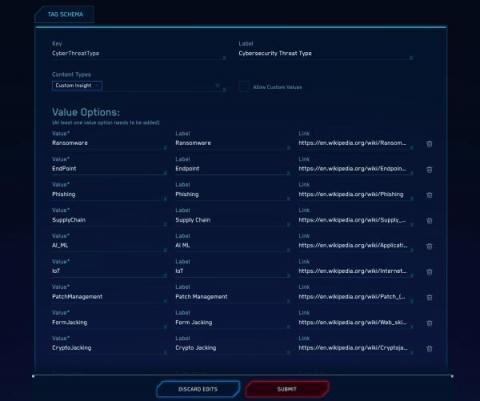Screen dimensions: 480x401
Task: Delete the Ransomware value option row
Action: pyautogui.click(x=429, y=144)
